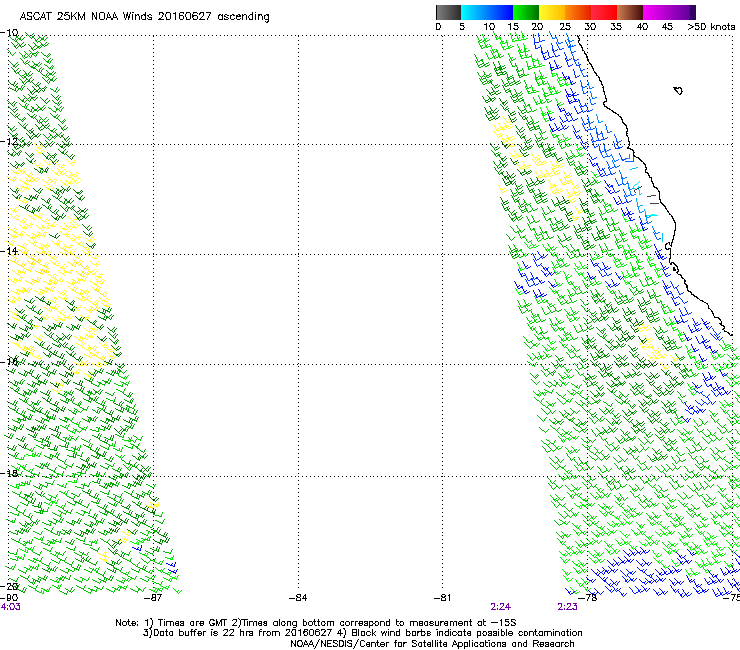This screenshot has height=650, width=740.
Task: Click the -84 longitude label
Action: [298, 598]
